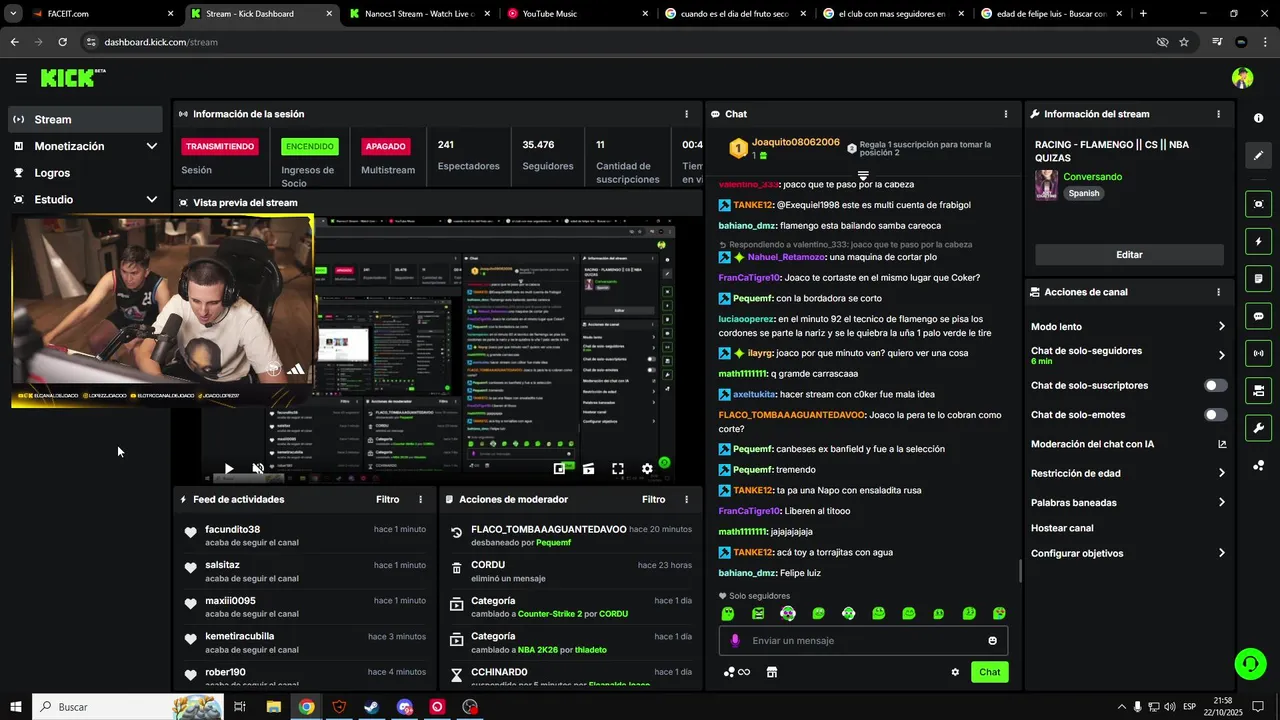Open Configurar objetivos options arrow
Viewport: 1280px width, 720px height.
click(1221, 553)
